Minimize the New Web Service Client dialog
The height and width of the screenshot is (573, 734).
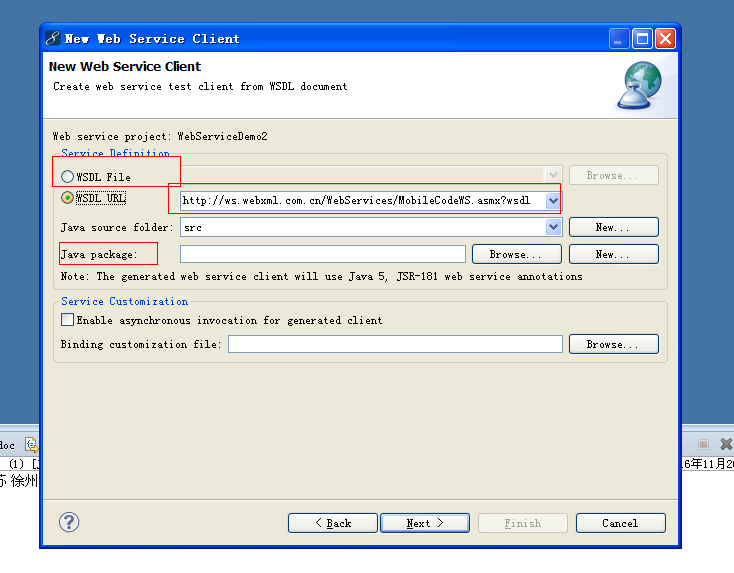point(618,38)
